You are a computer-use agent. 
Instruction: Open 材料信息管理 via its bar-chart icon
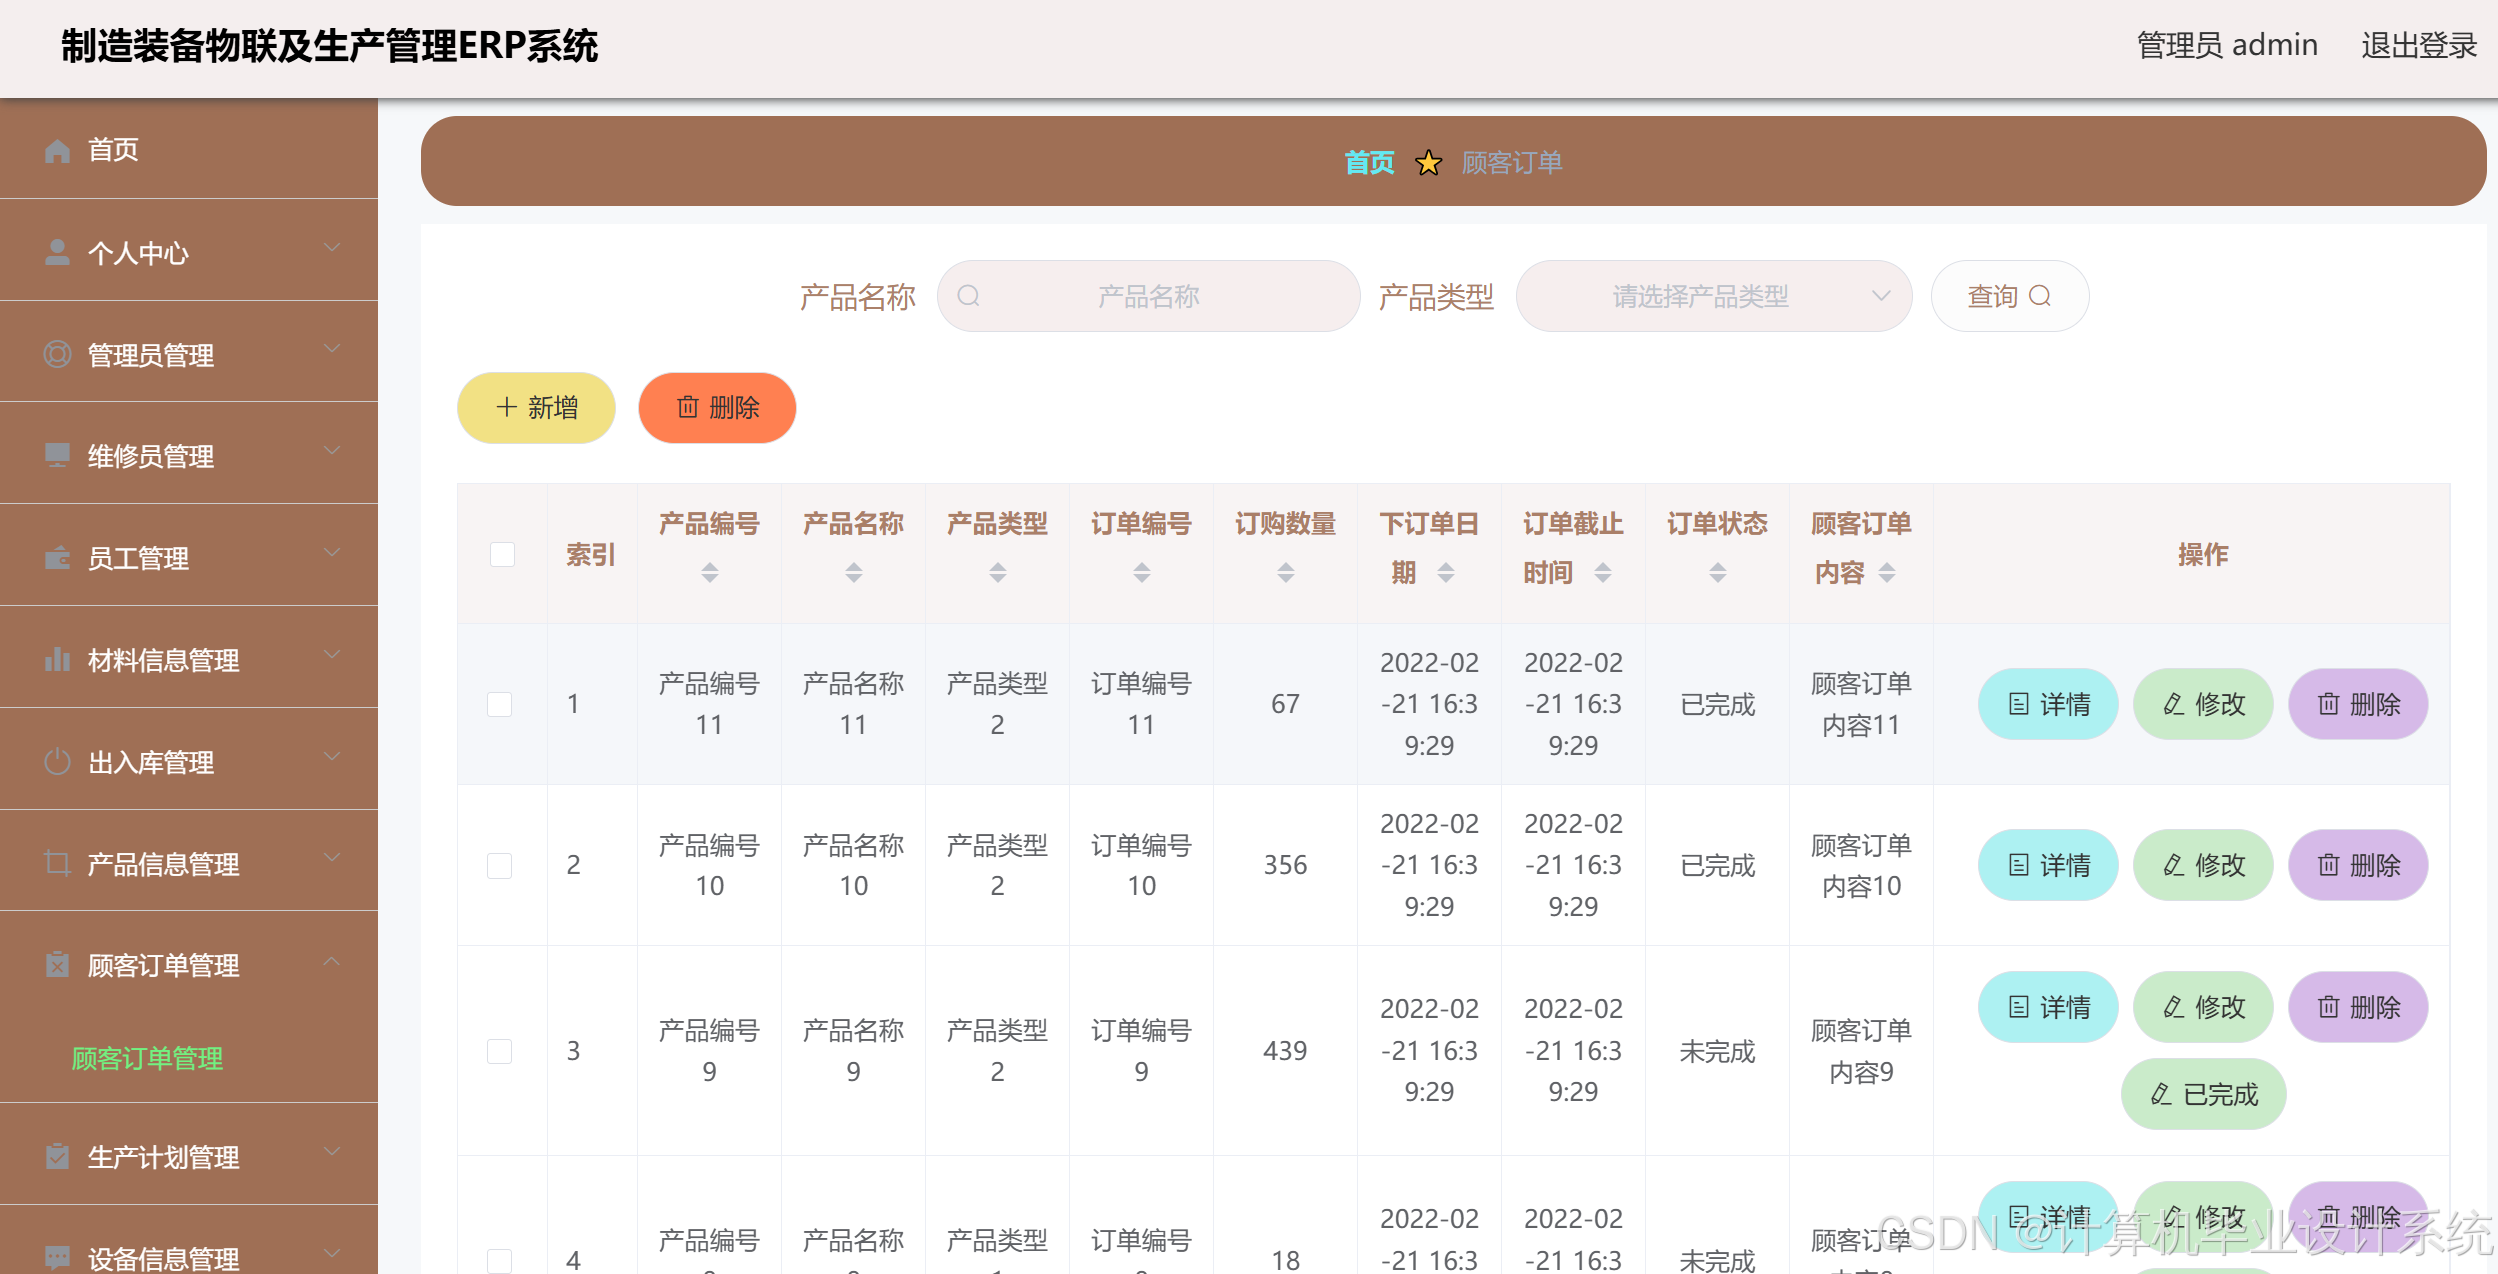(57, 659)
